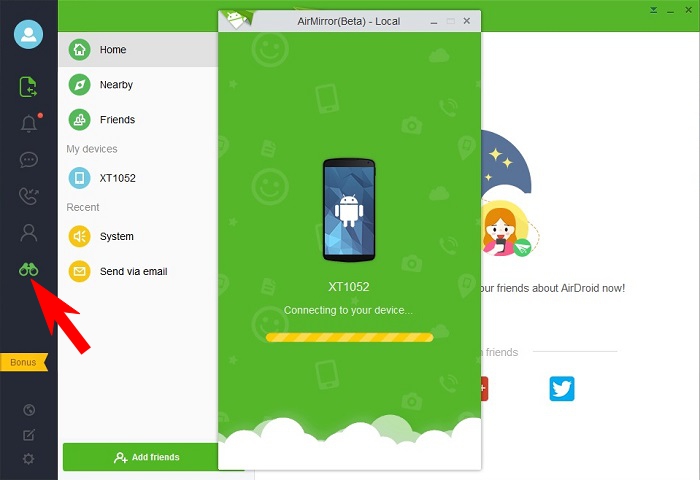
Task: Click the girl illustration in main window
Action: tap(507, 228)
